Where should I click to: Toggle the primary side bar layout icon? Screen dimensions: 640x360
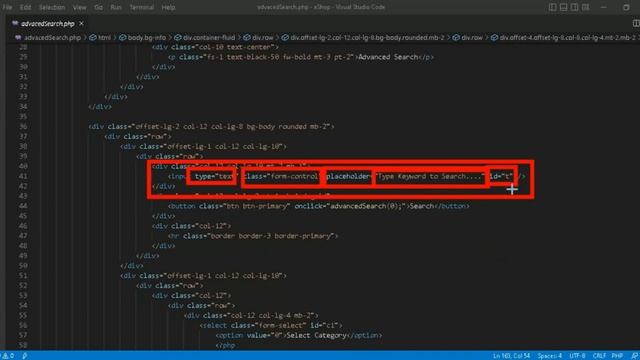click(x=552, y=7)
